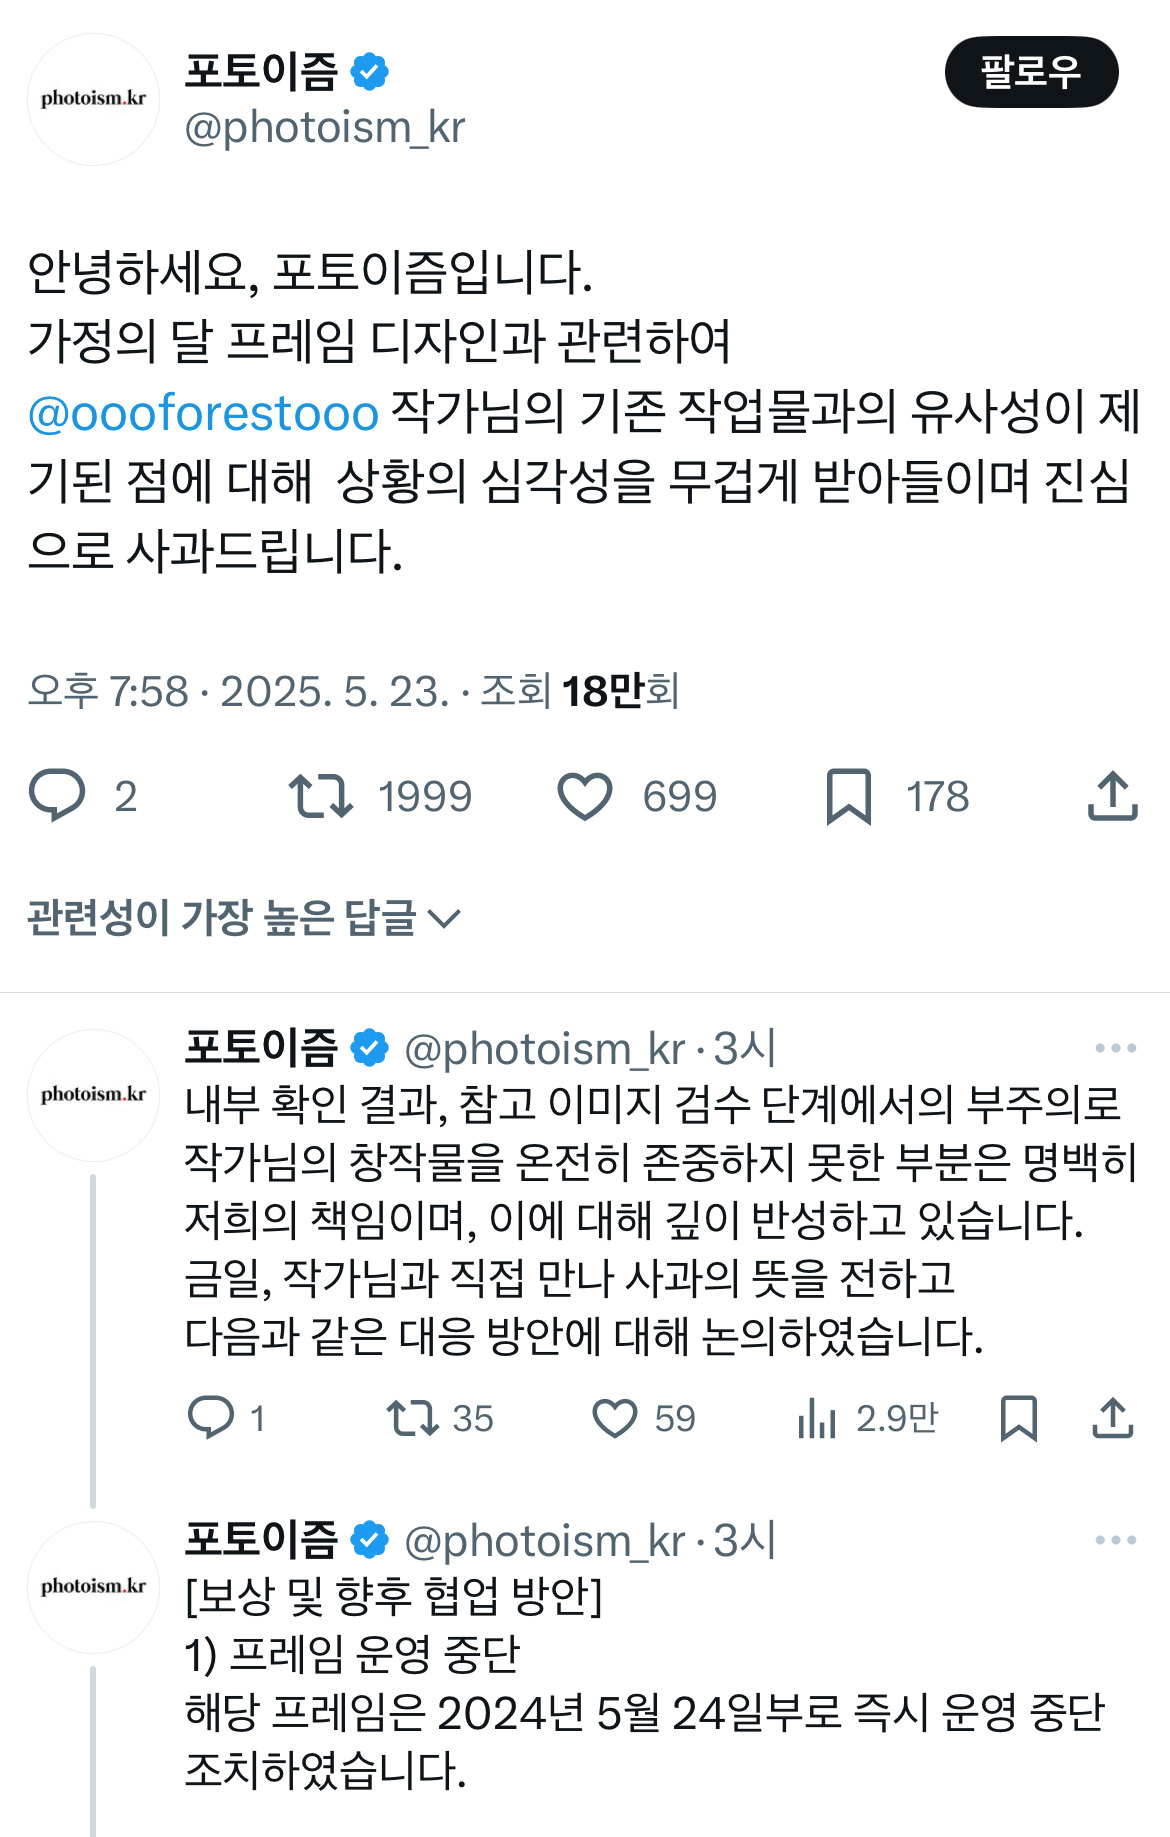Bookmark the first thread reply
The width and height of the screenshot is (1170, 1837).
click(1018, 1418)
